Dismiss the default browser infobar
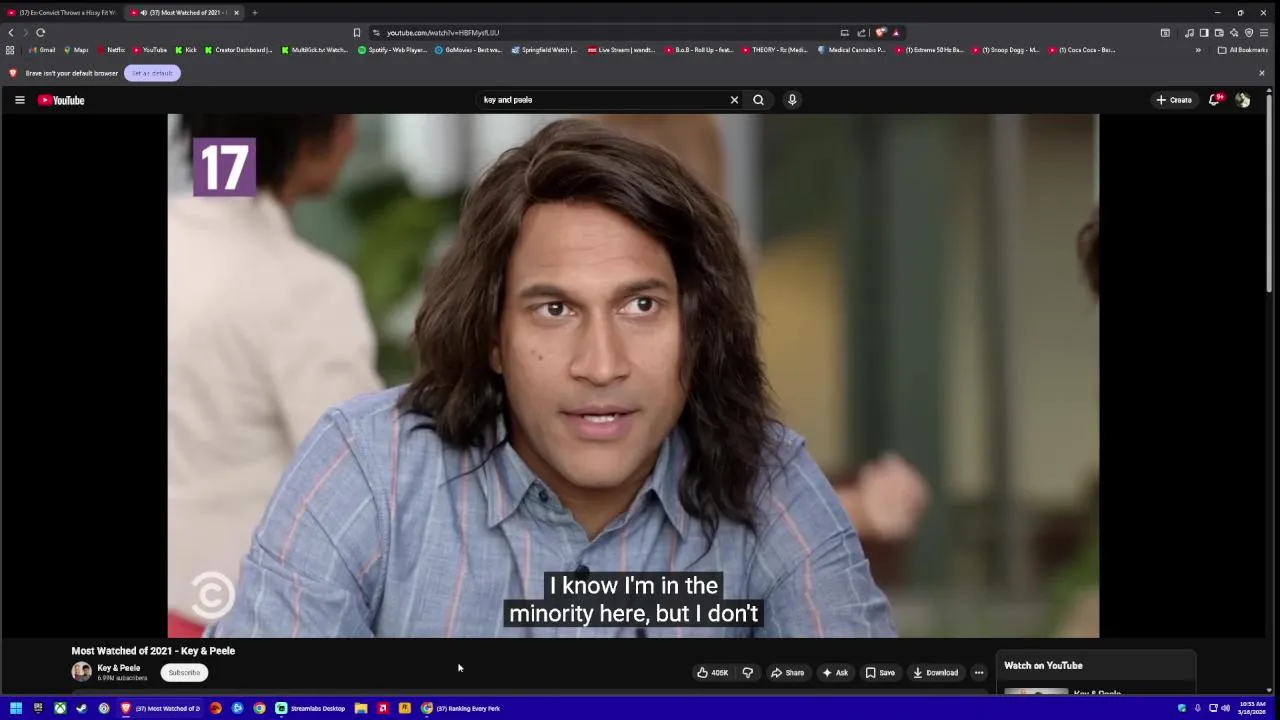 tap(1261, 73)
